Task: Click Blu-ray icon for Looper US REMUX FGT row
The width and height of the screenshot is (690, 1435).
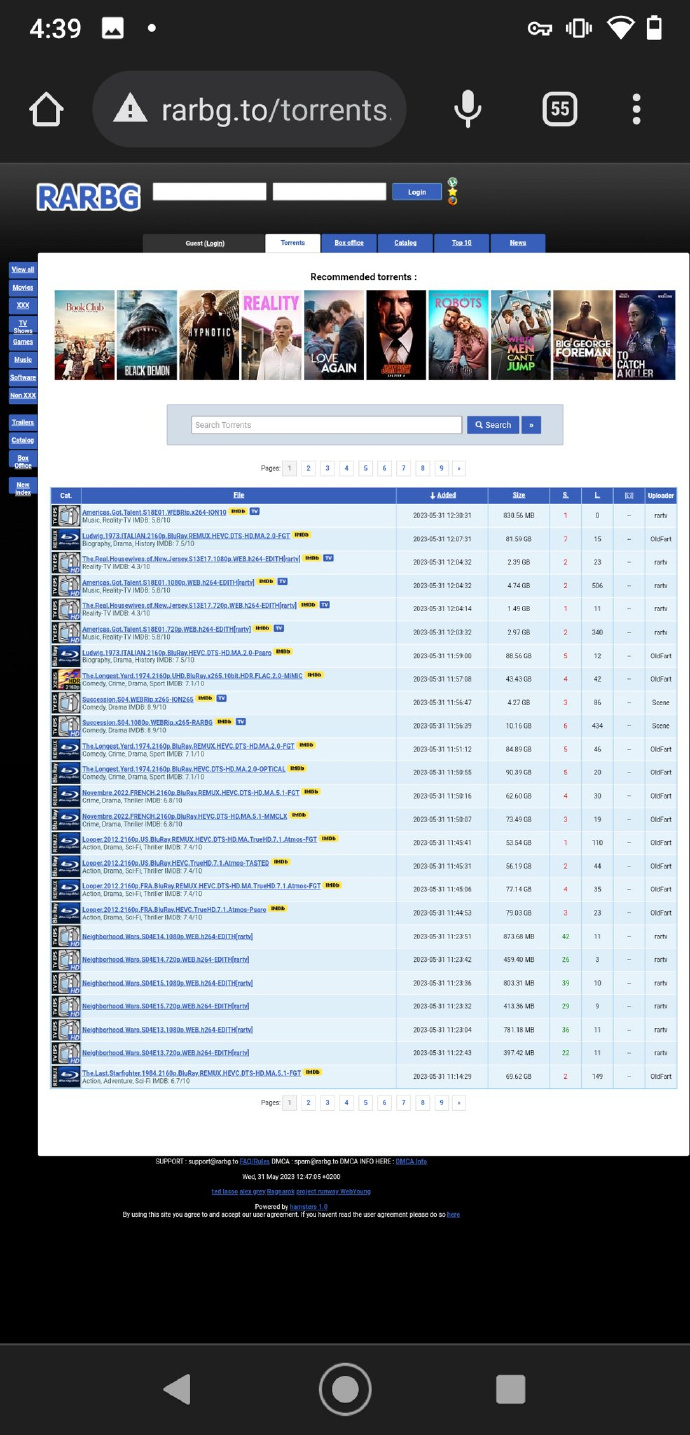Action: 66,842
